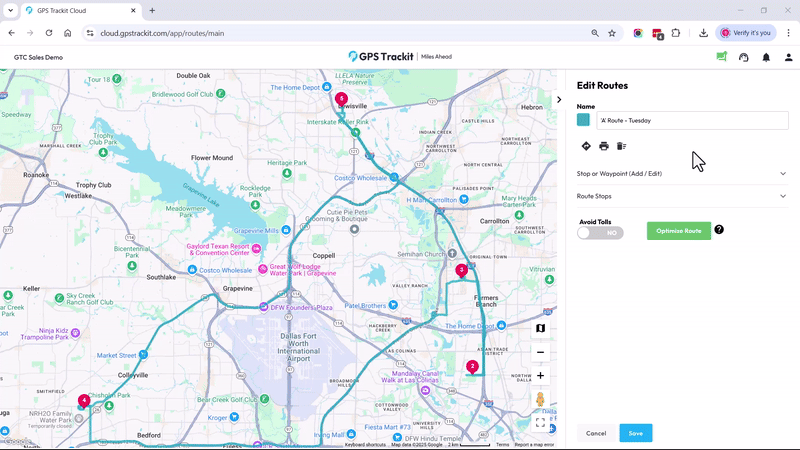Zoom out the map
The image size is (800, 450).
[540, 352]
